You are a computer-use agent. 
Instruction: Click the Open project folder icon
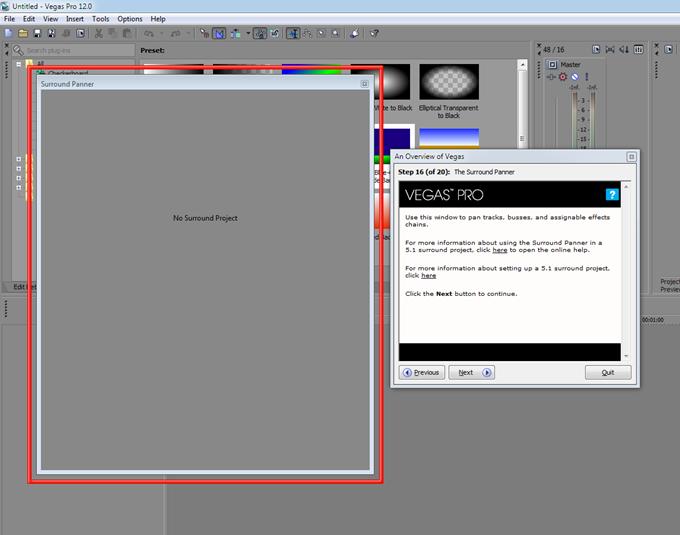pos(23,33)
